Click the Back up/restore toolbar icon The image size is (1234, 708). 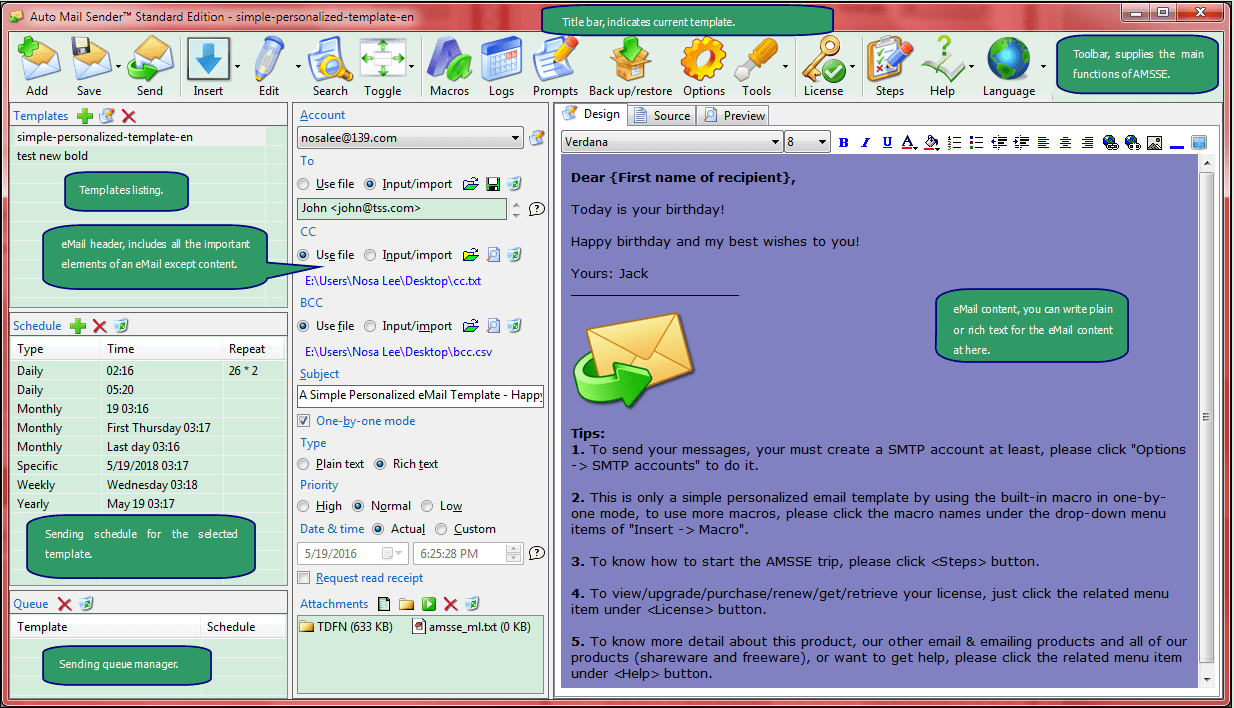[x=630, y=66]
